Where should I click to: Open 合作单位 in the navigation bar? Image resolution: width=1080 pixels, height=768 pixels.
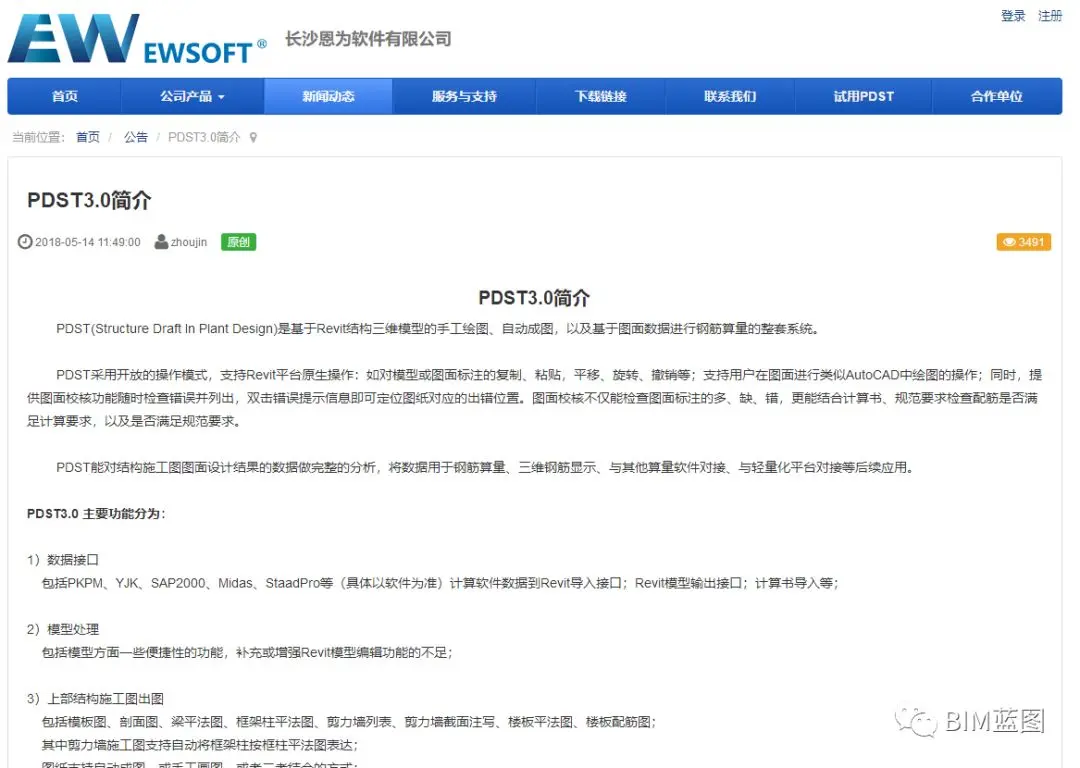click(997, 96)
